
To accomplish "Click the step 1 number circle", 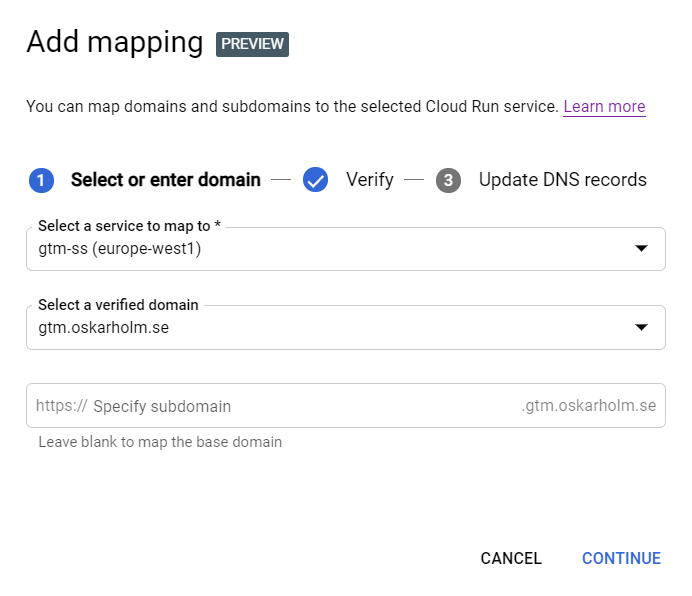I will click(41, 180).
